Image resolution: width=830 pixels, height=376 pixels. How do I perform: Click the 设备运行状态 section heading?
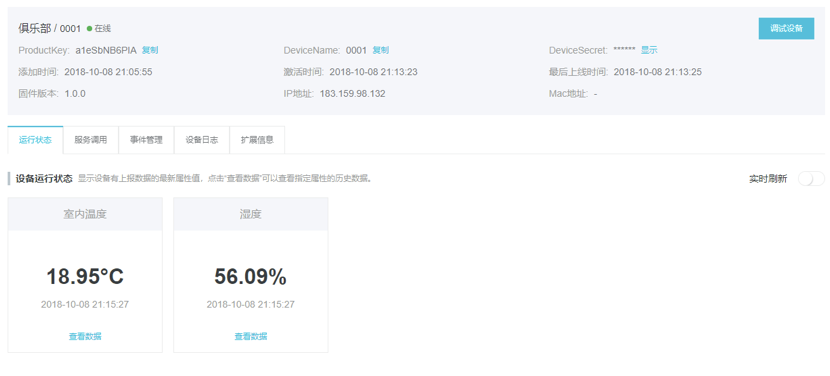point(44,178)
